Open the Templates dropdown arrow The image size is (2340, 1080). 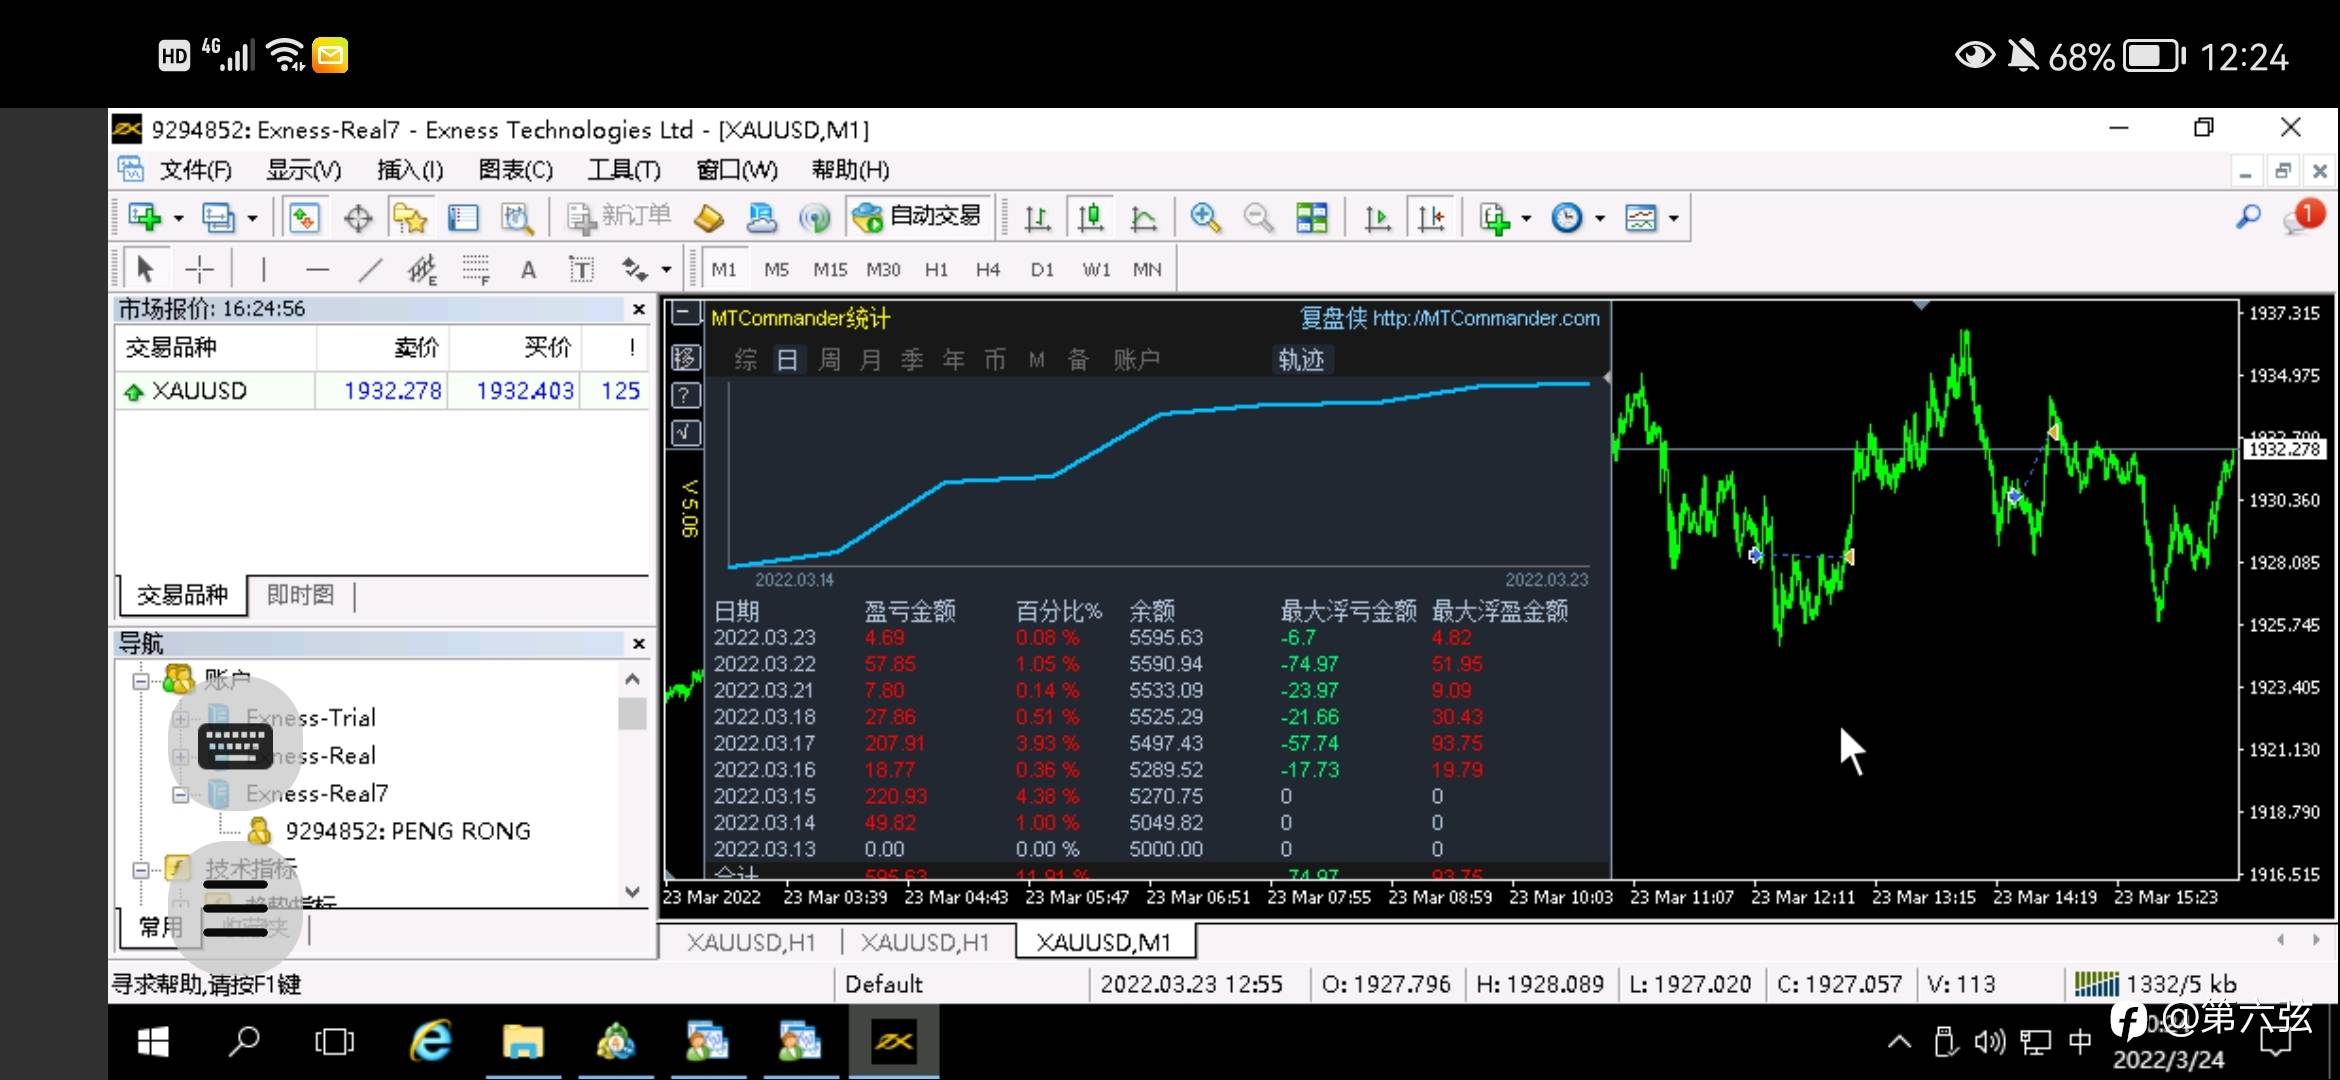click(x=1673, y=218)
